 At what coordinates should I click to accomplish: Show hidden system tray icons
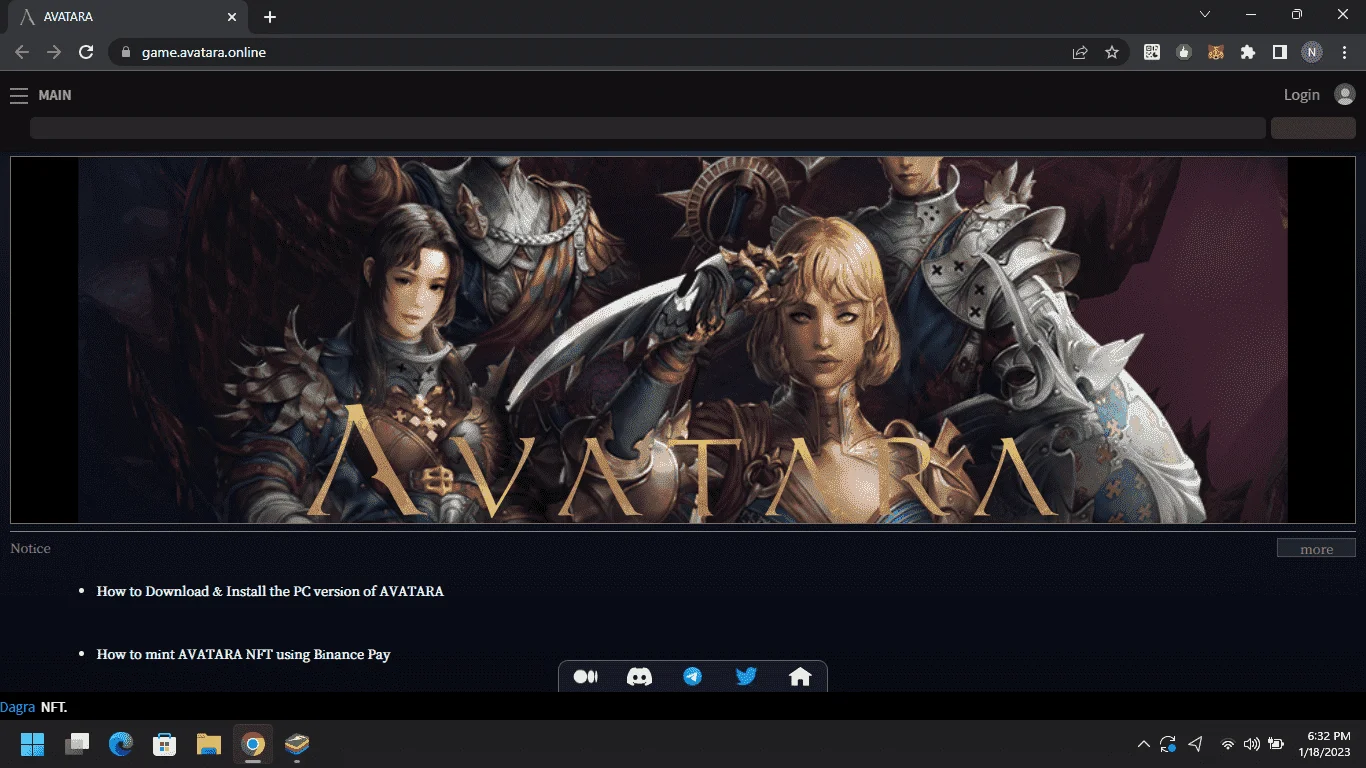click(x=1143, y=744)
